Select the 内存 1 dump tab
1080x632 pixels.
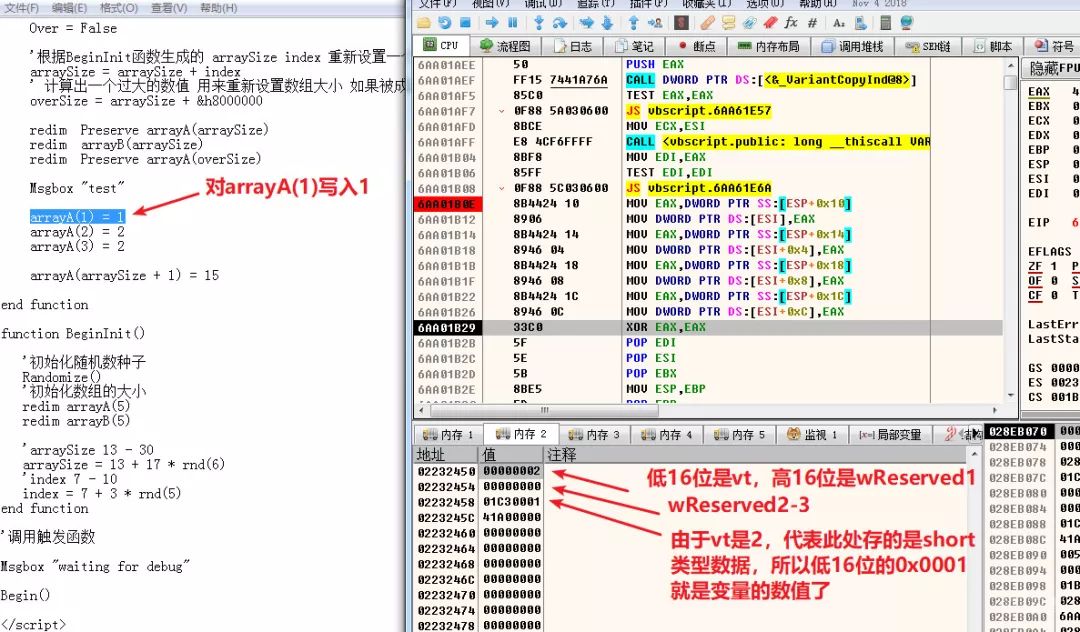448,434
